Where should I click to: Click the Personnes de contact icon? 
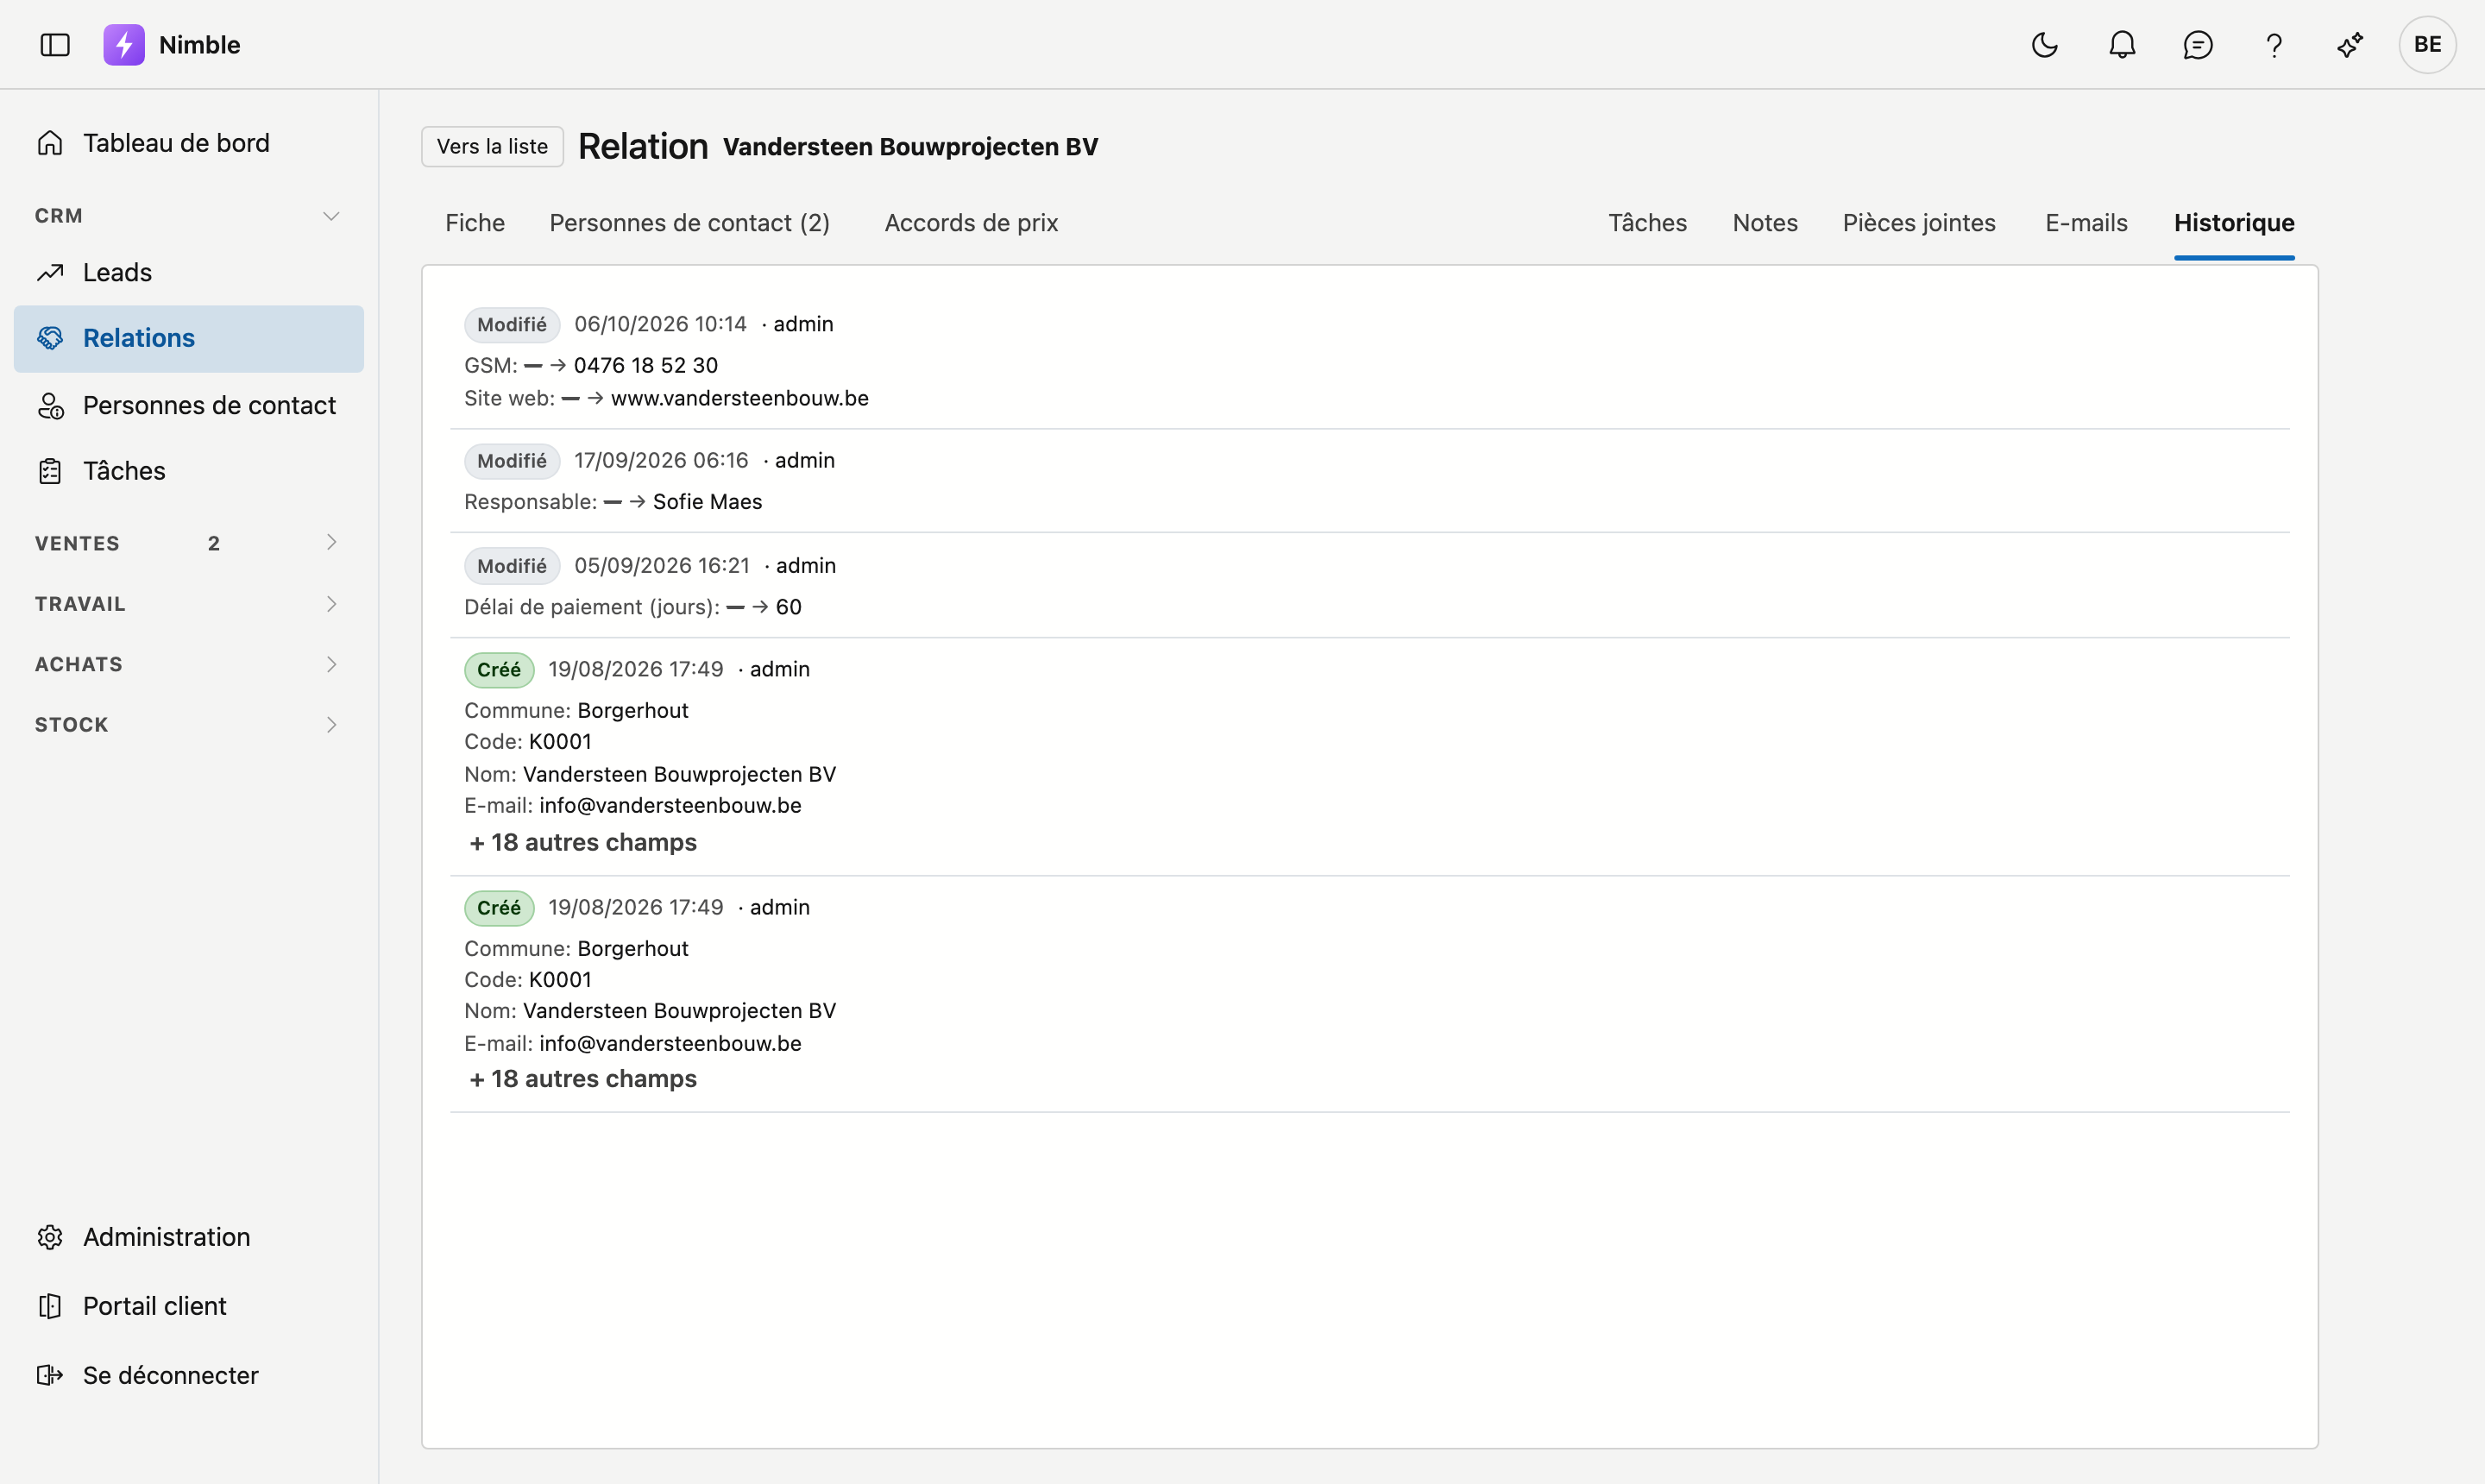point(50,405)
